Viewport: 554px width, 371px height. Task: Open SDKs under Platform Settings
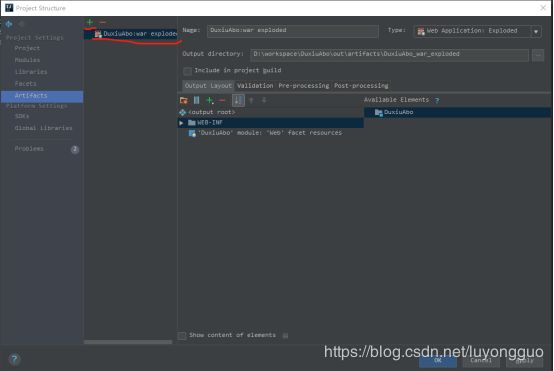pos(22,116)
